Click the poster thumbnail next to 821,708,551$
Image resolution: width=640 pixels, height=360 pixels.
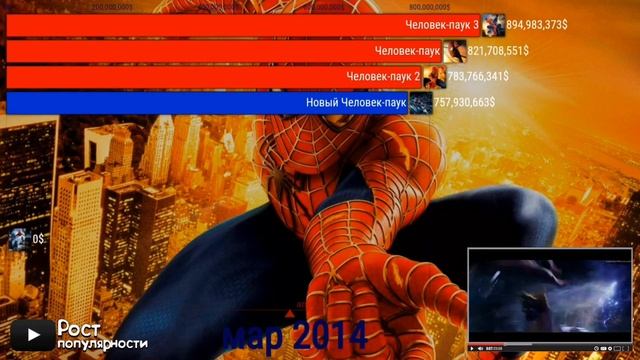[455, 51]
